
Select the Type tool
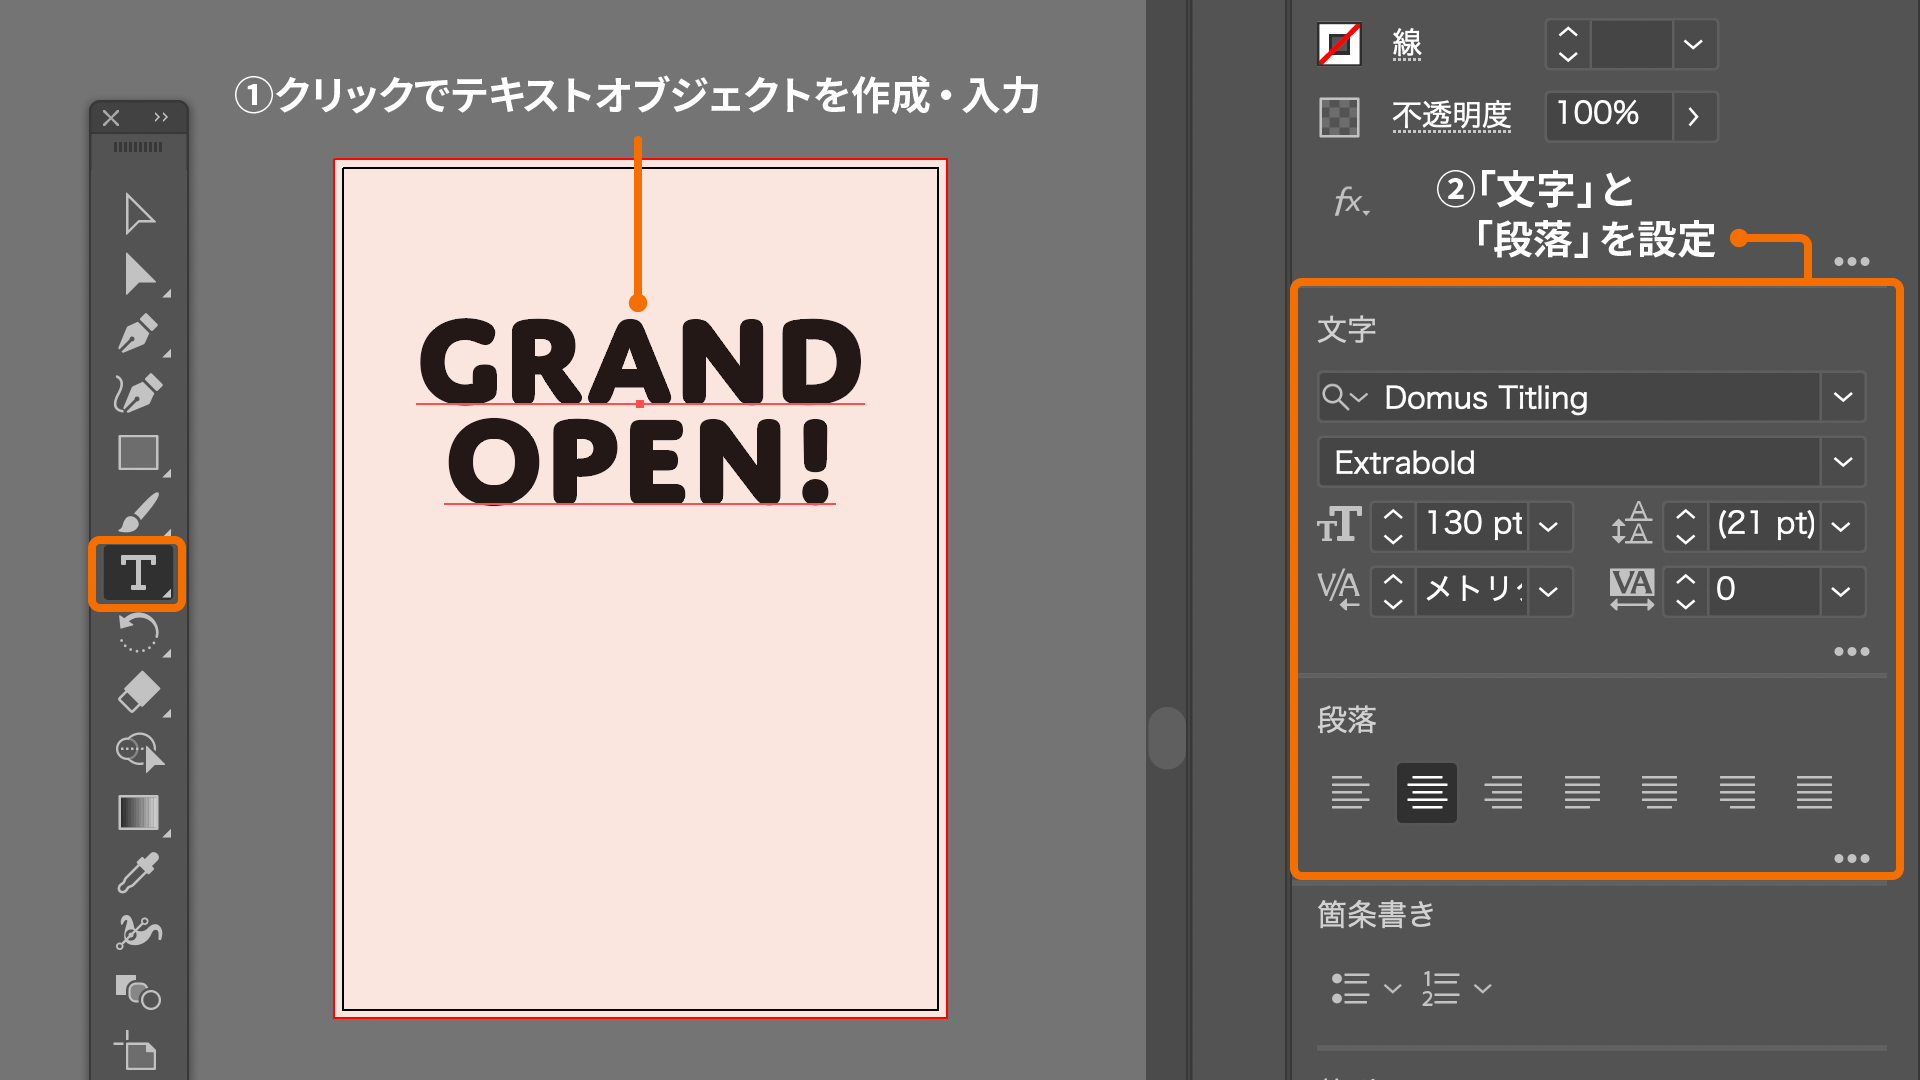pos(138,574)
